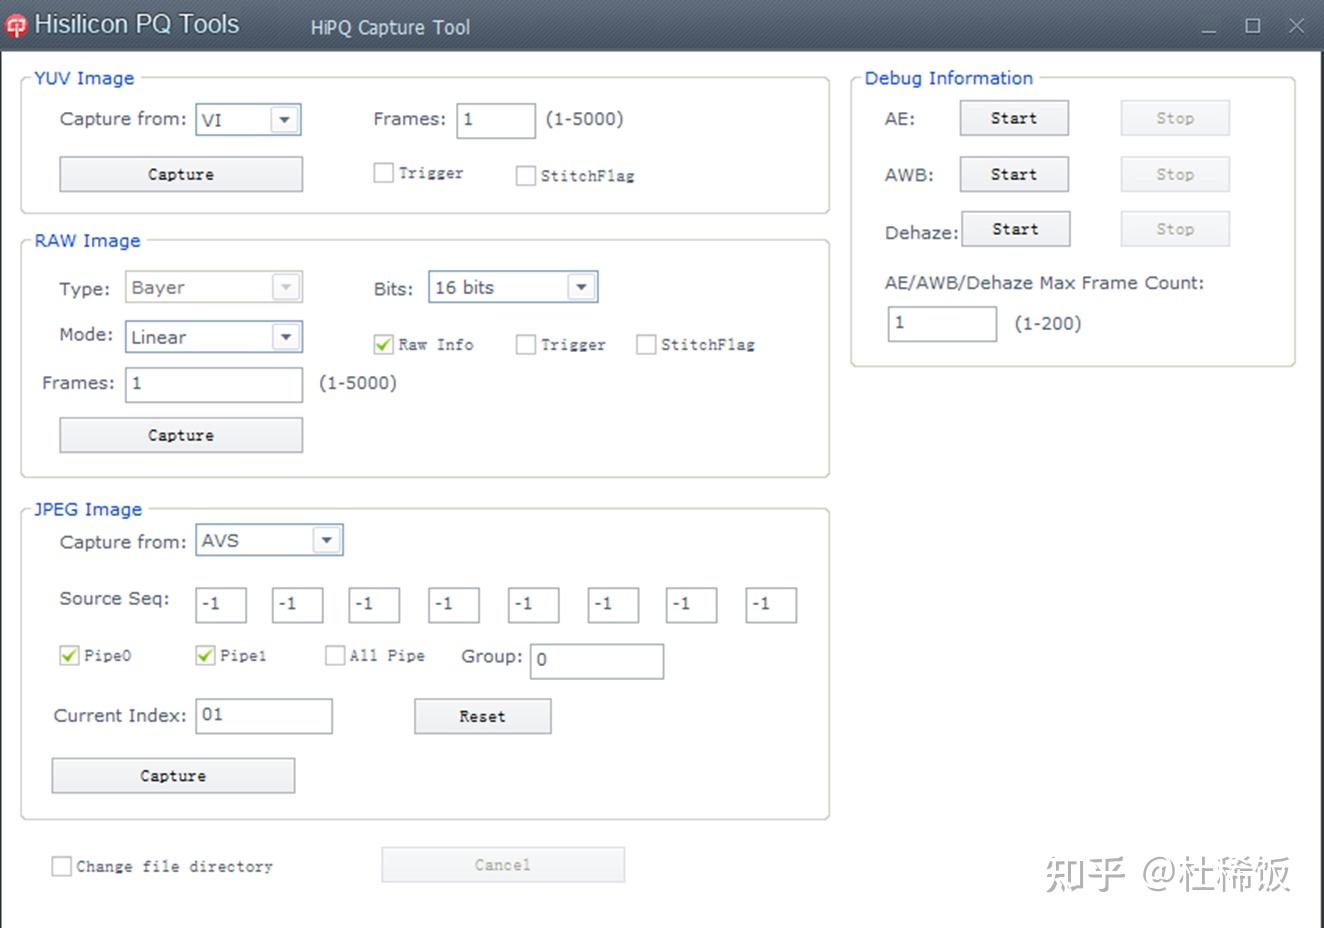Click the third Source Seq field
Viewport: 1324px width, 928px height.
374,604
